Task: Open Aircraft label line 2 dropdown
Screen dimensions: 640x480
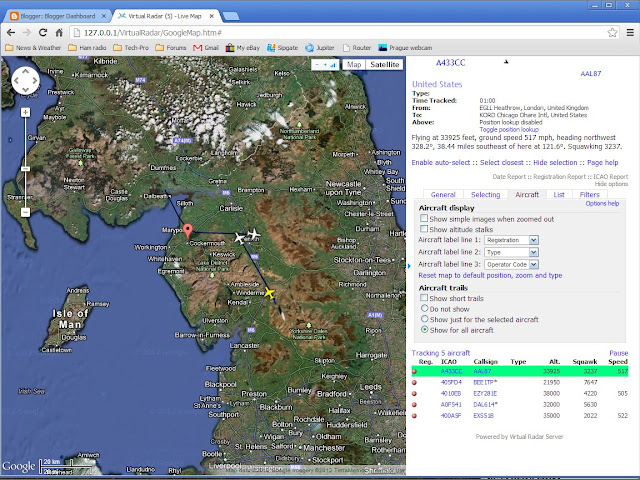Action: pyautogui.click(x=511, y=252)
